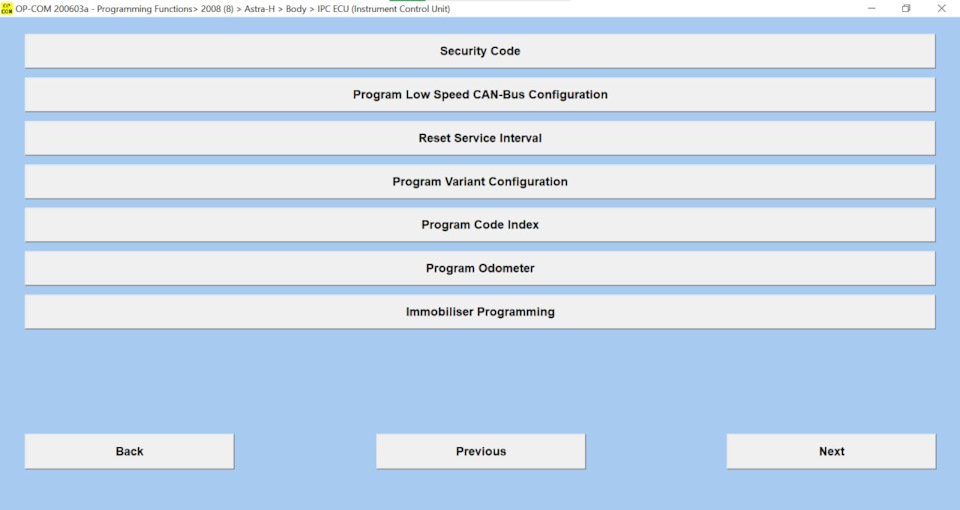Open Immobiliser Programming

click(480, 312)
